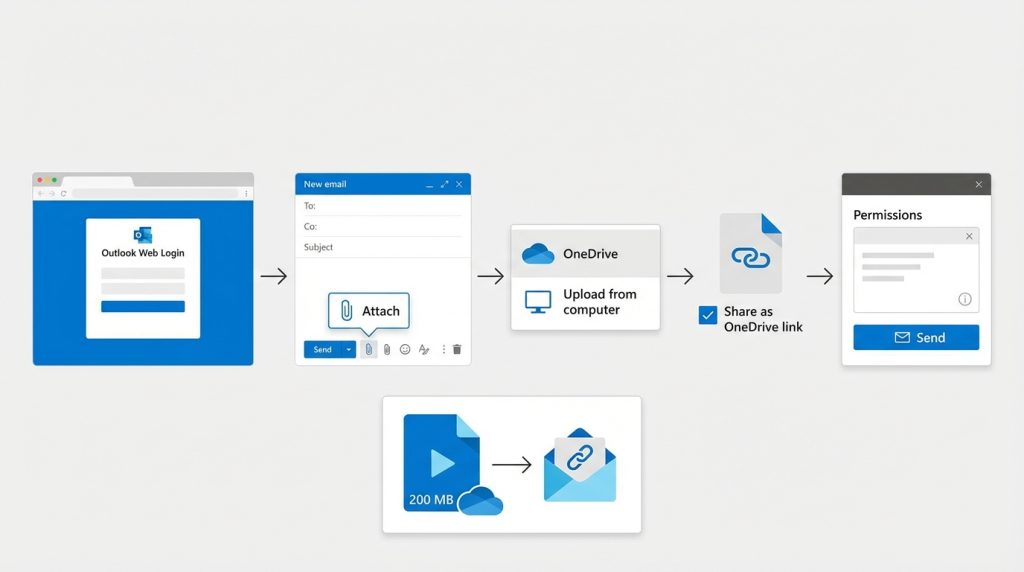Click the Cc field in New email
This screenshot has height=572, width=1024.
[x=383, y=227]
